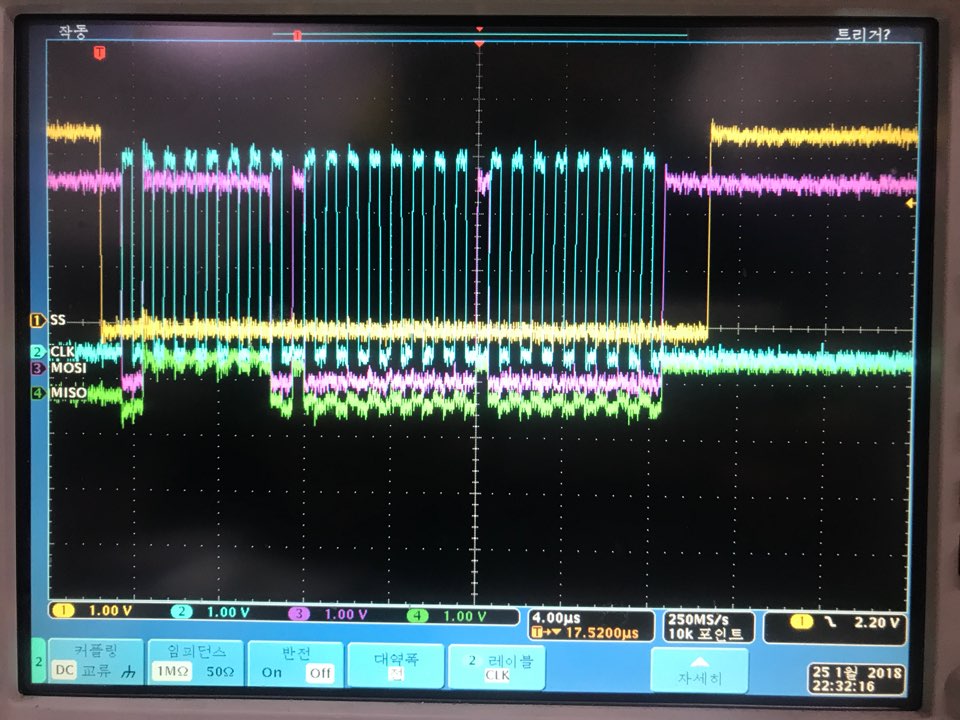Select the channel 3 MOSI ground marker
Screen dimensions: 960x720
pyautogui.click(x=38, y=368)
